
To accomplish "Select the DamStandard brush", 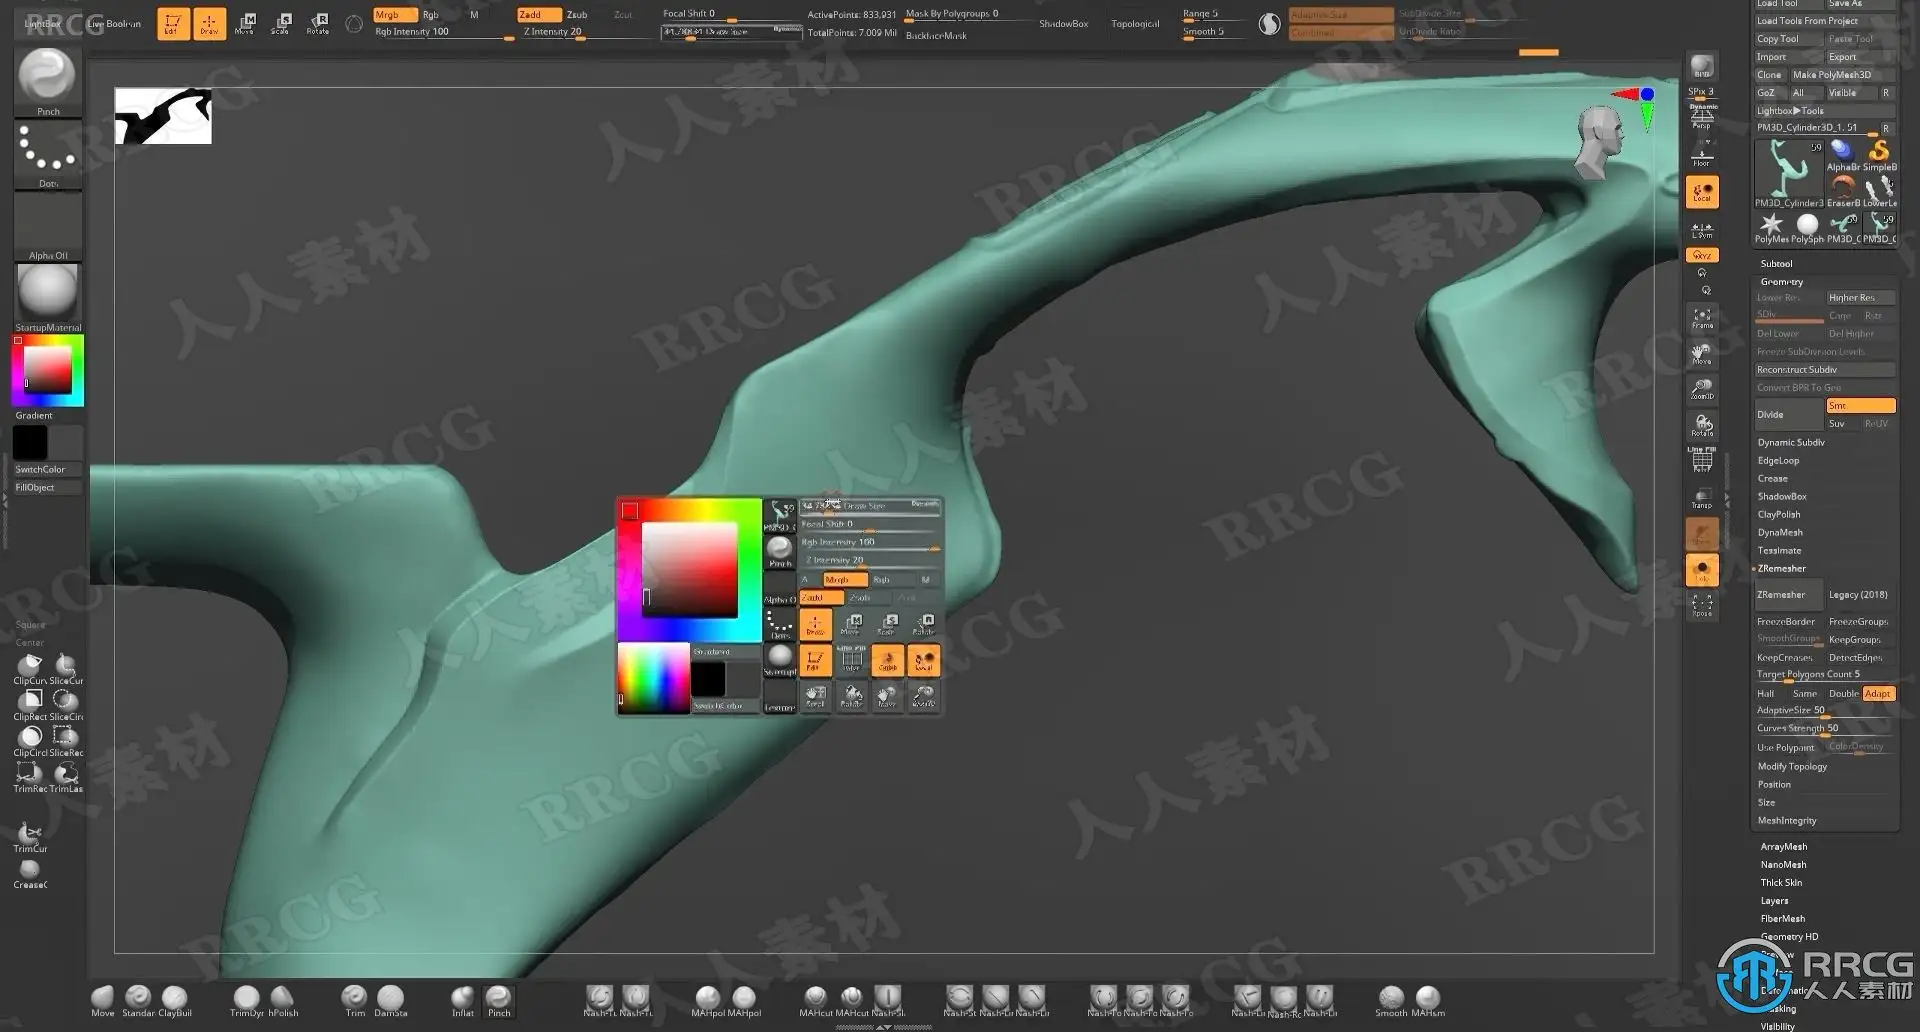I will pos(390,1000).
